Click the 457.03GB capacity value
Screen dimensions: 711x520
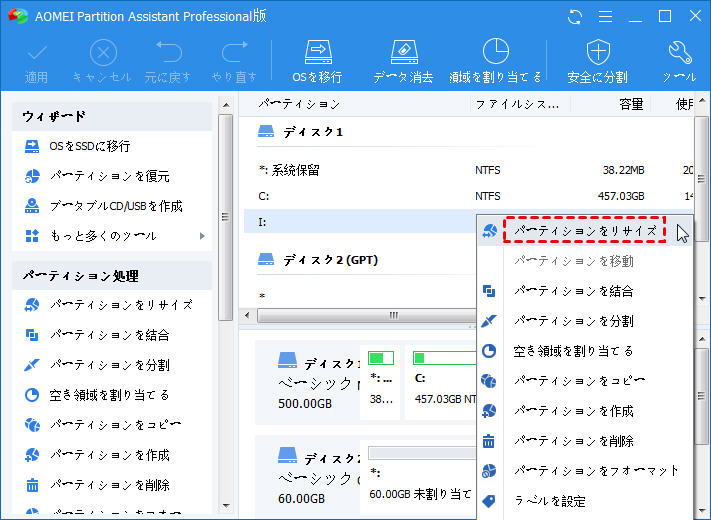621,196
